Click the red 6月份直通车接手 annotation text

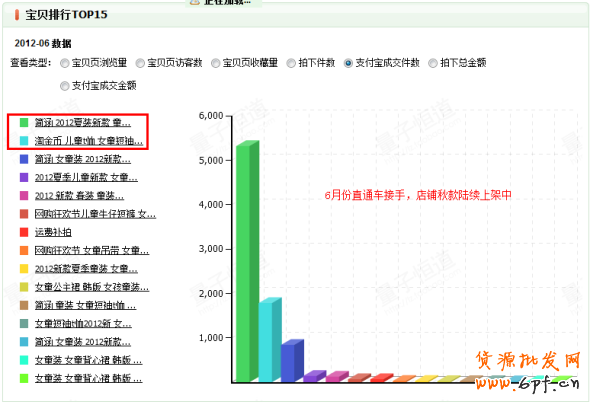click(x=418, y=195)
